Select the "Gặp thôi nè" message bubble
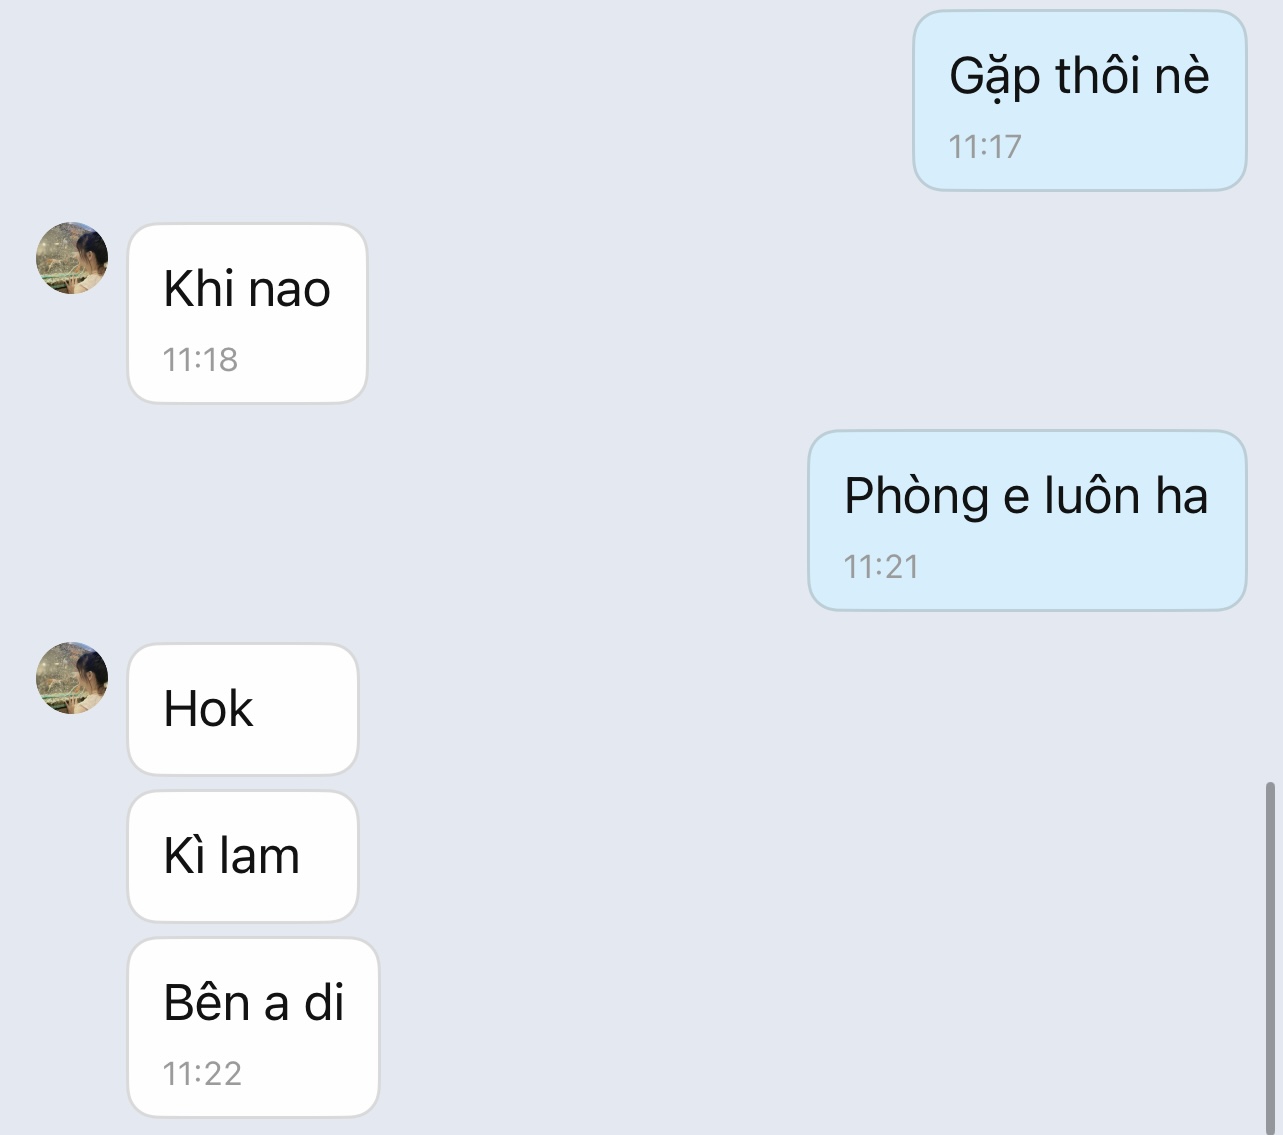This screenshot has height=1135, width=1283. 1079,100
